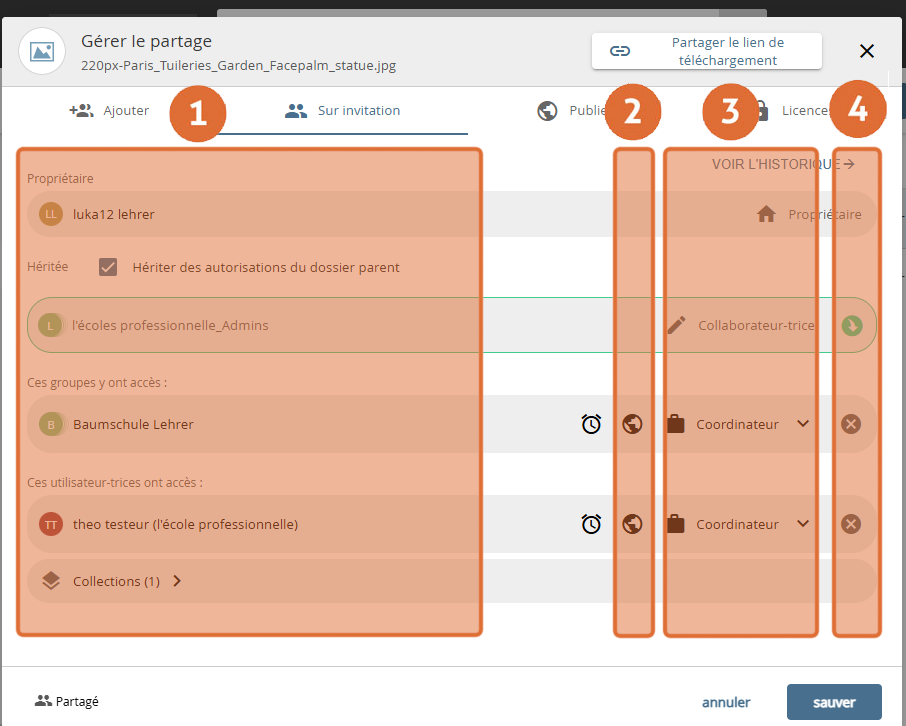Toggle Hériter des autorisations du dossier parent
906x726 pixels.
pyautogui.click(x=108, y=267)
